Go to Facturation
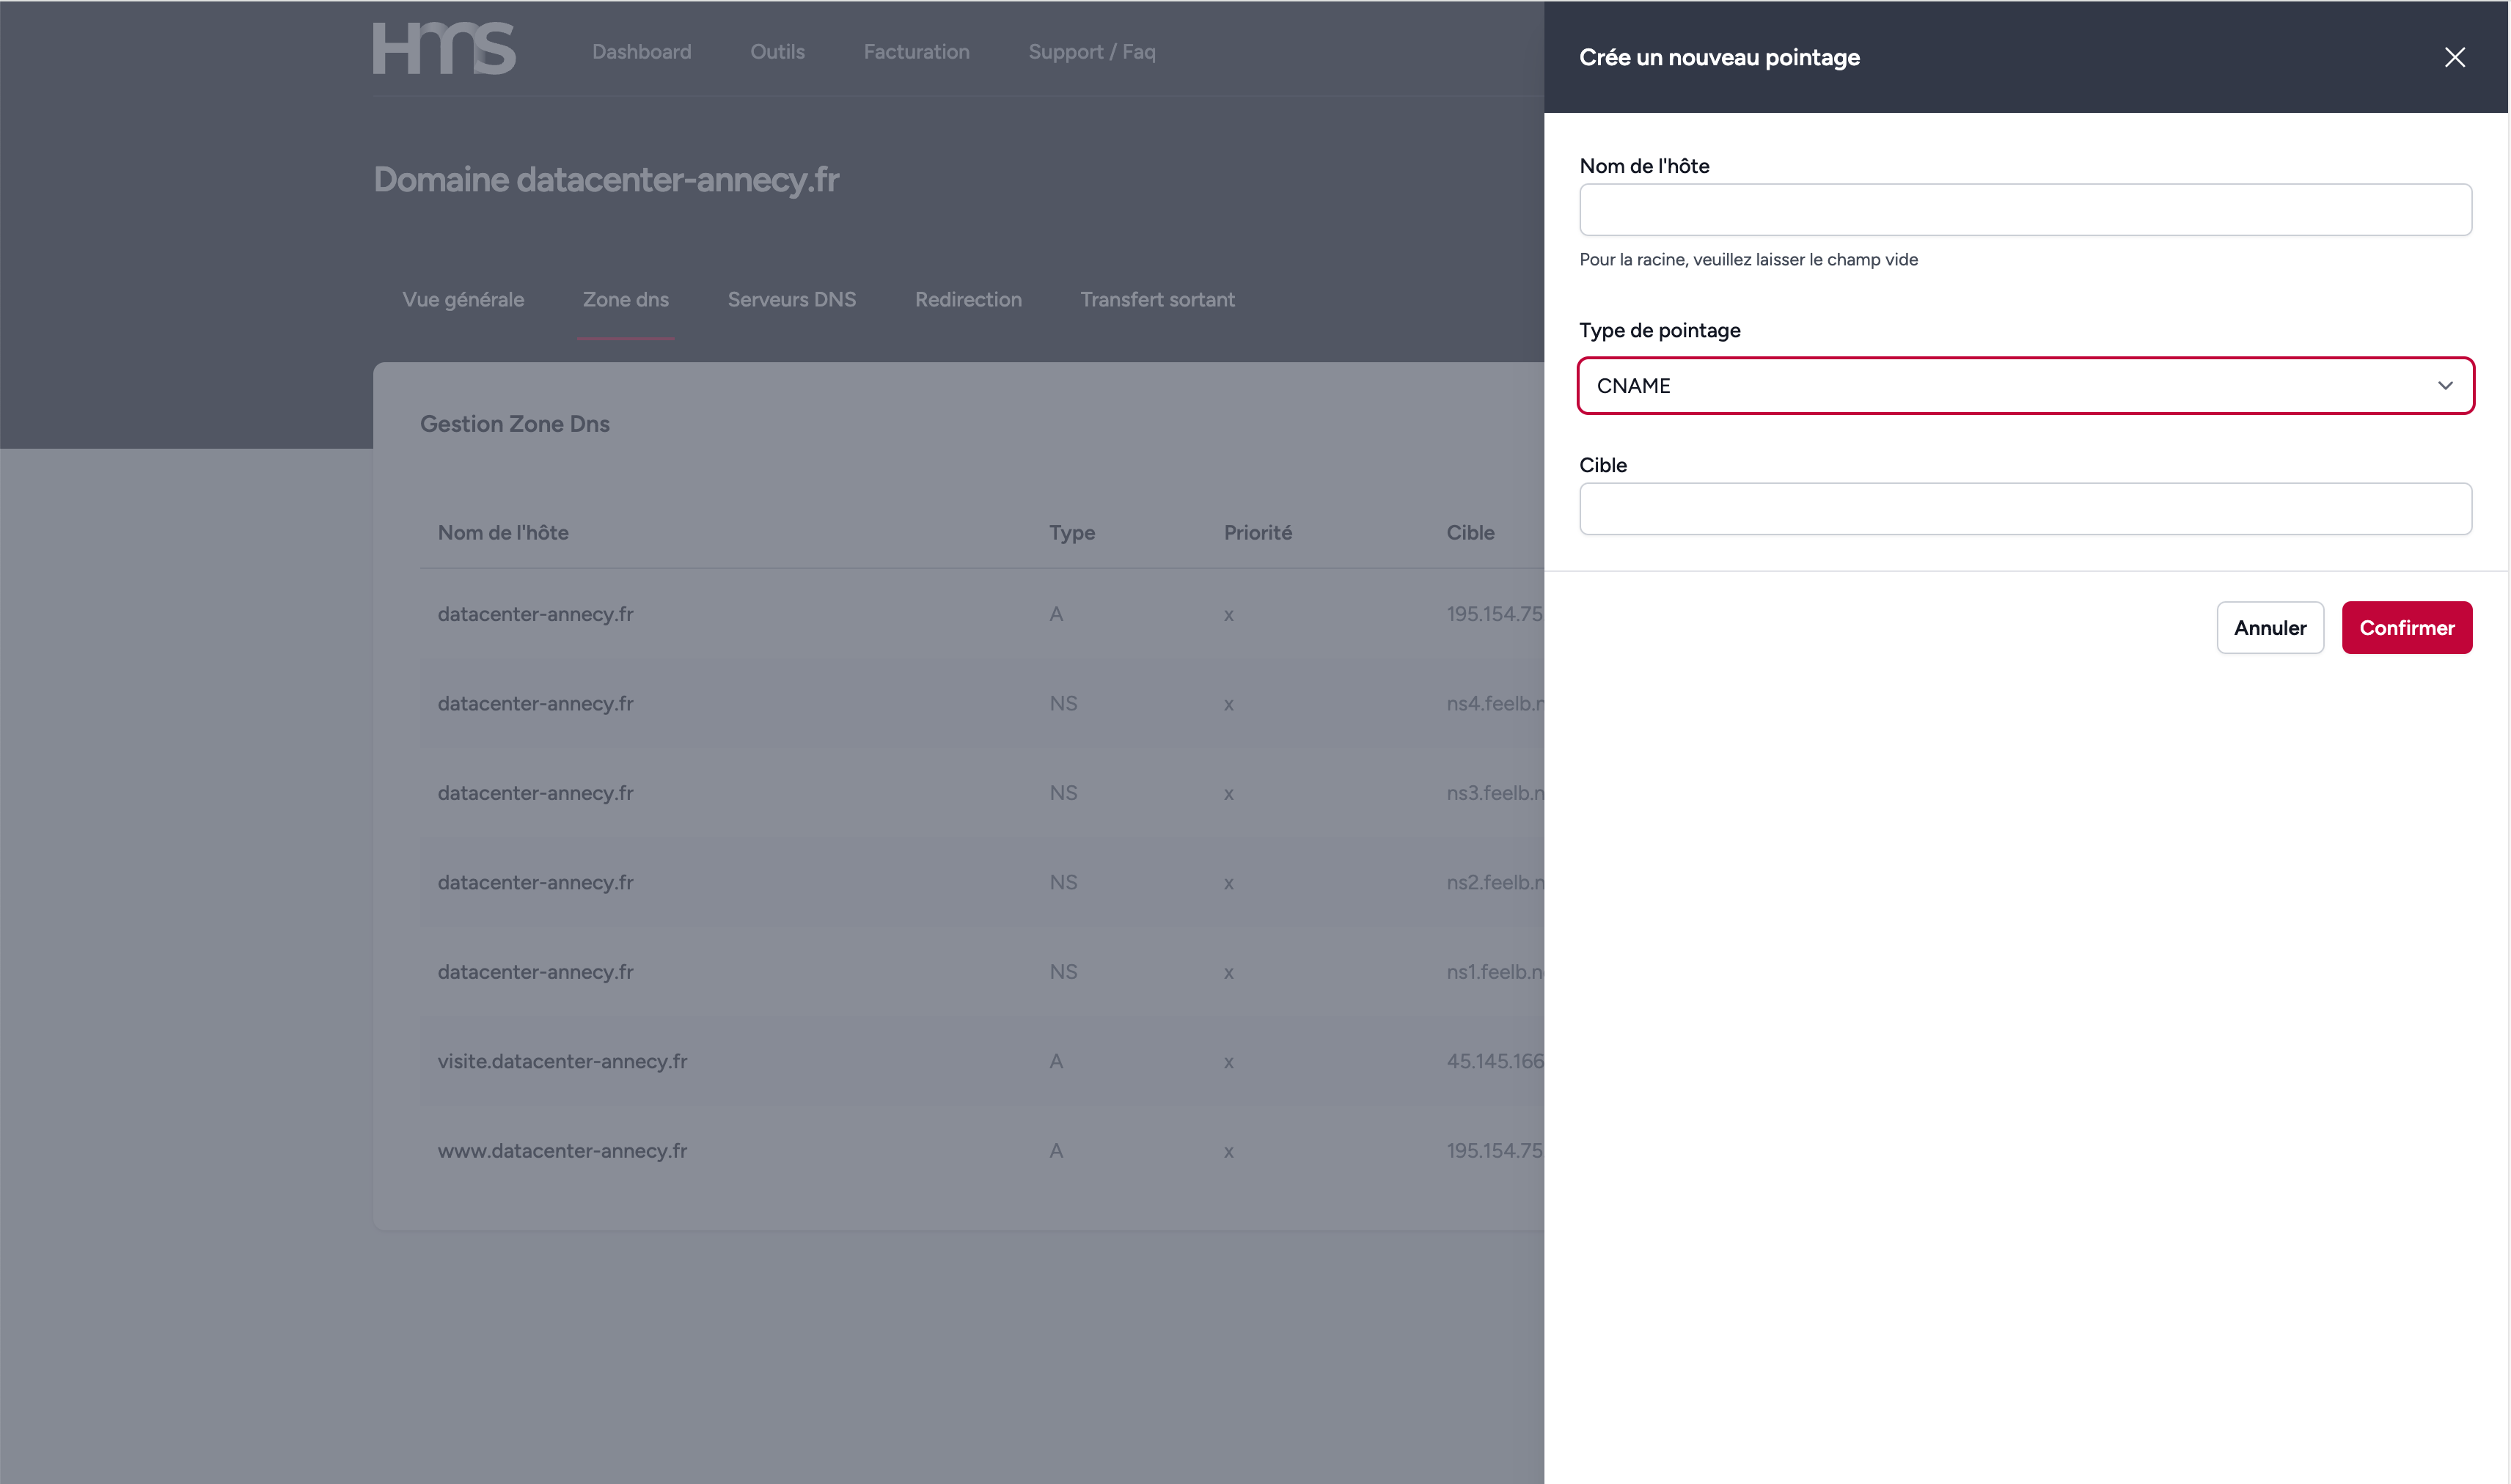This screenshot has height=1484, width=2511. [x=916, y=52]
